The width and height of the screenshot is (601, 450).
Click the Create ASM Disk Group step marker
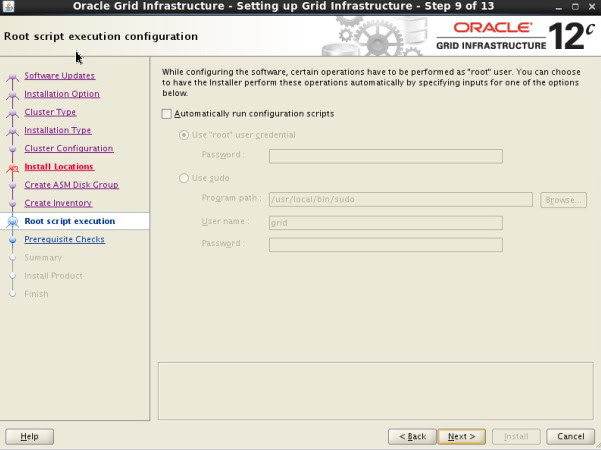[13, 185]
